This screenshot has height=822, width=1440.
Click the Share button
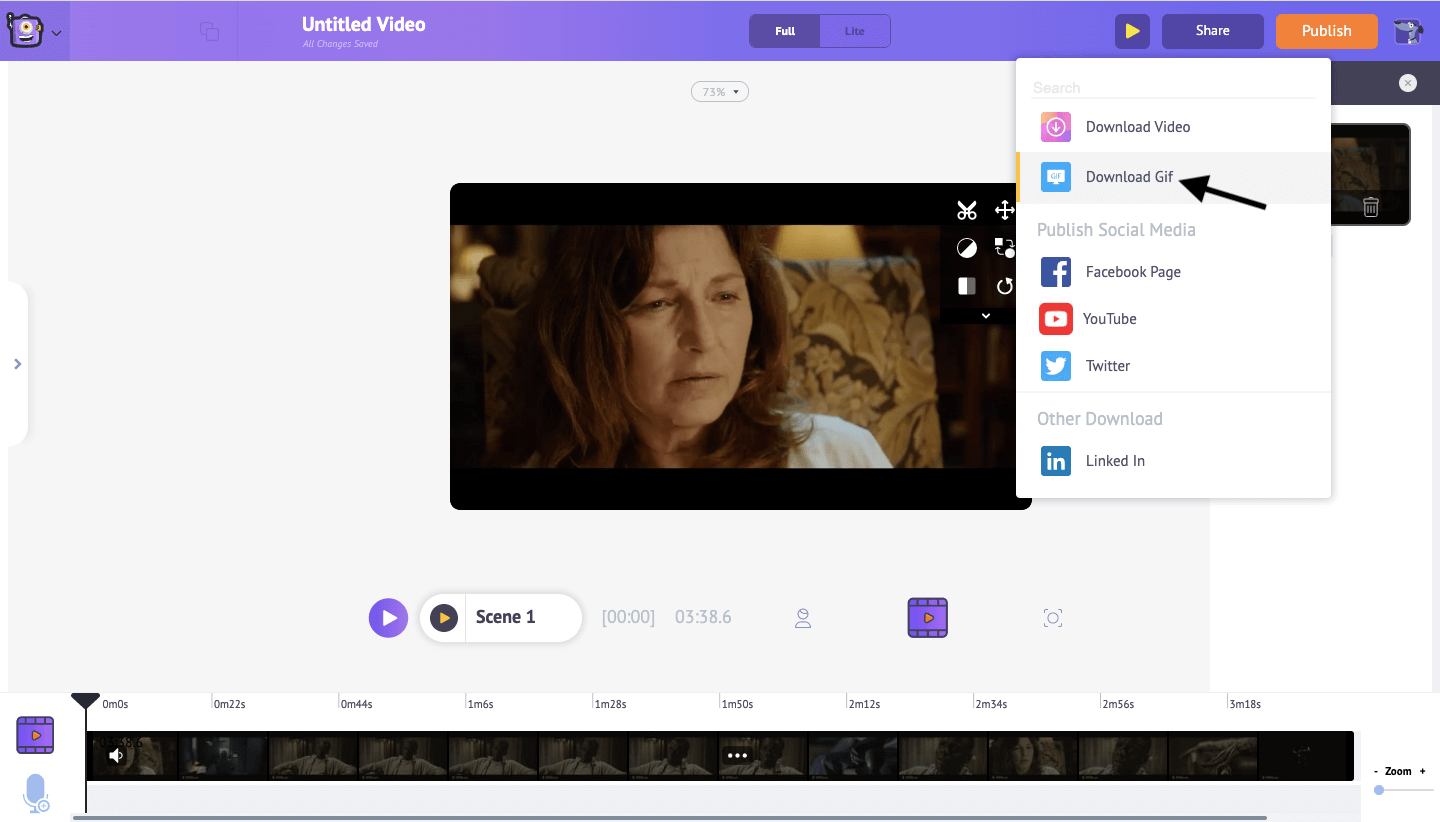pyautogui.click(x=1212, y=31)
